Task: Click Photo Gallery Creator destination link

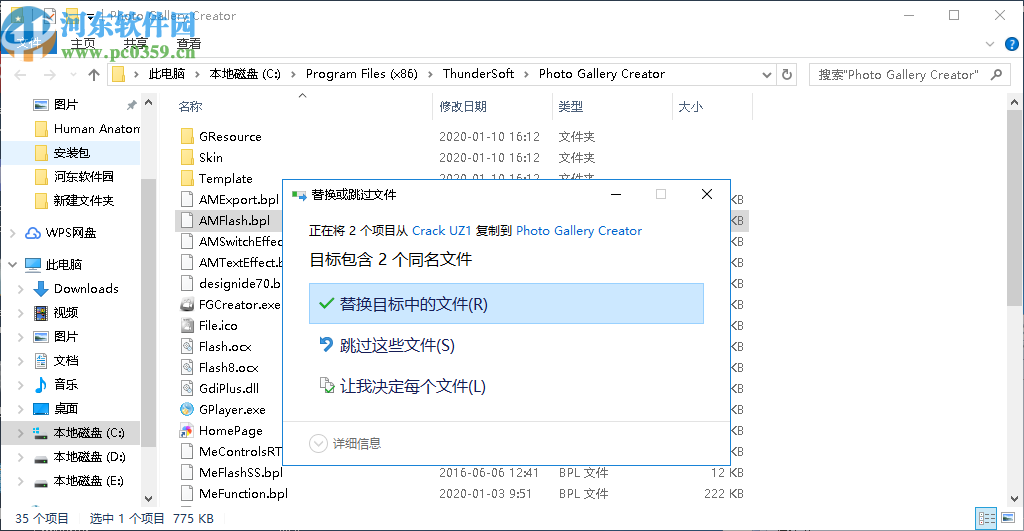Action: pyautogui.click(x=579, y=231)
